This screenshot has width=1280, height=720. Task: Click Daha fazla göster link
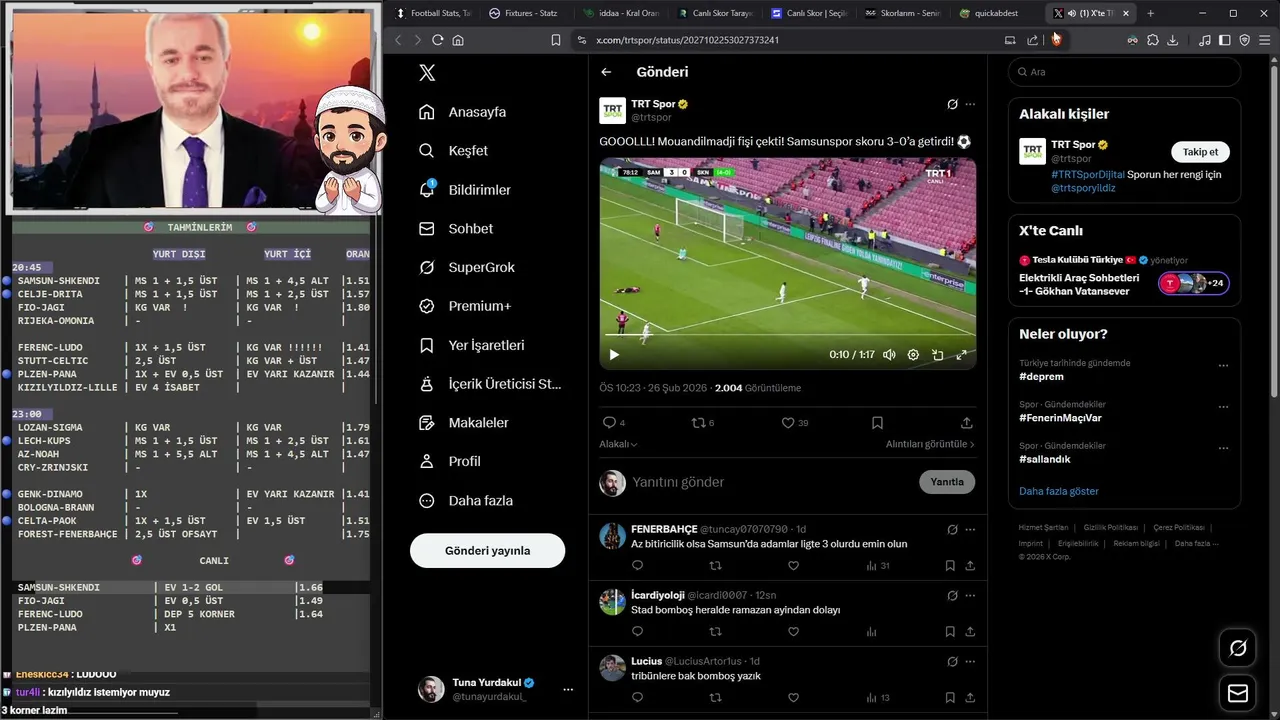click(x=1058, y=491)
